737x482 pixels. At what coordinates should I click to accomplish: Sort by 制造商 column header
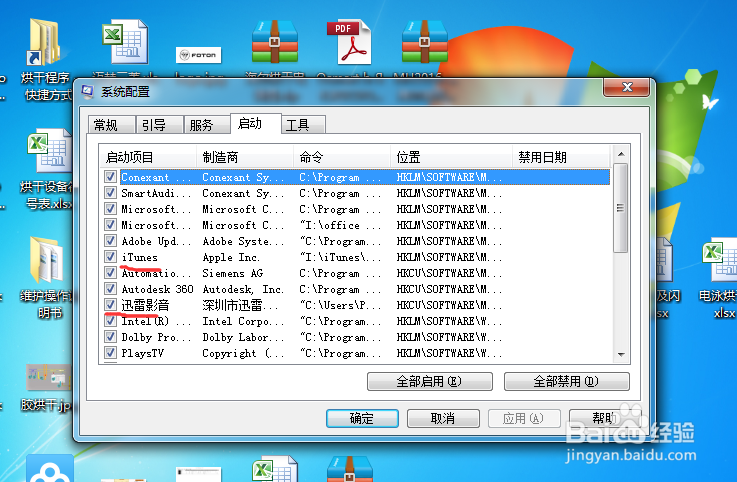(x=245, y=157)
